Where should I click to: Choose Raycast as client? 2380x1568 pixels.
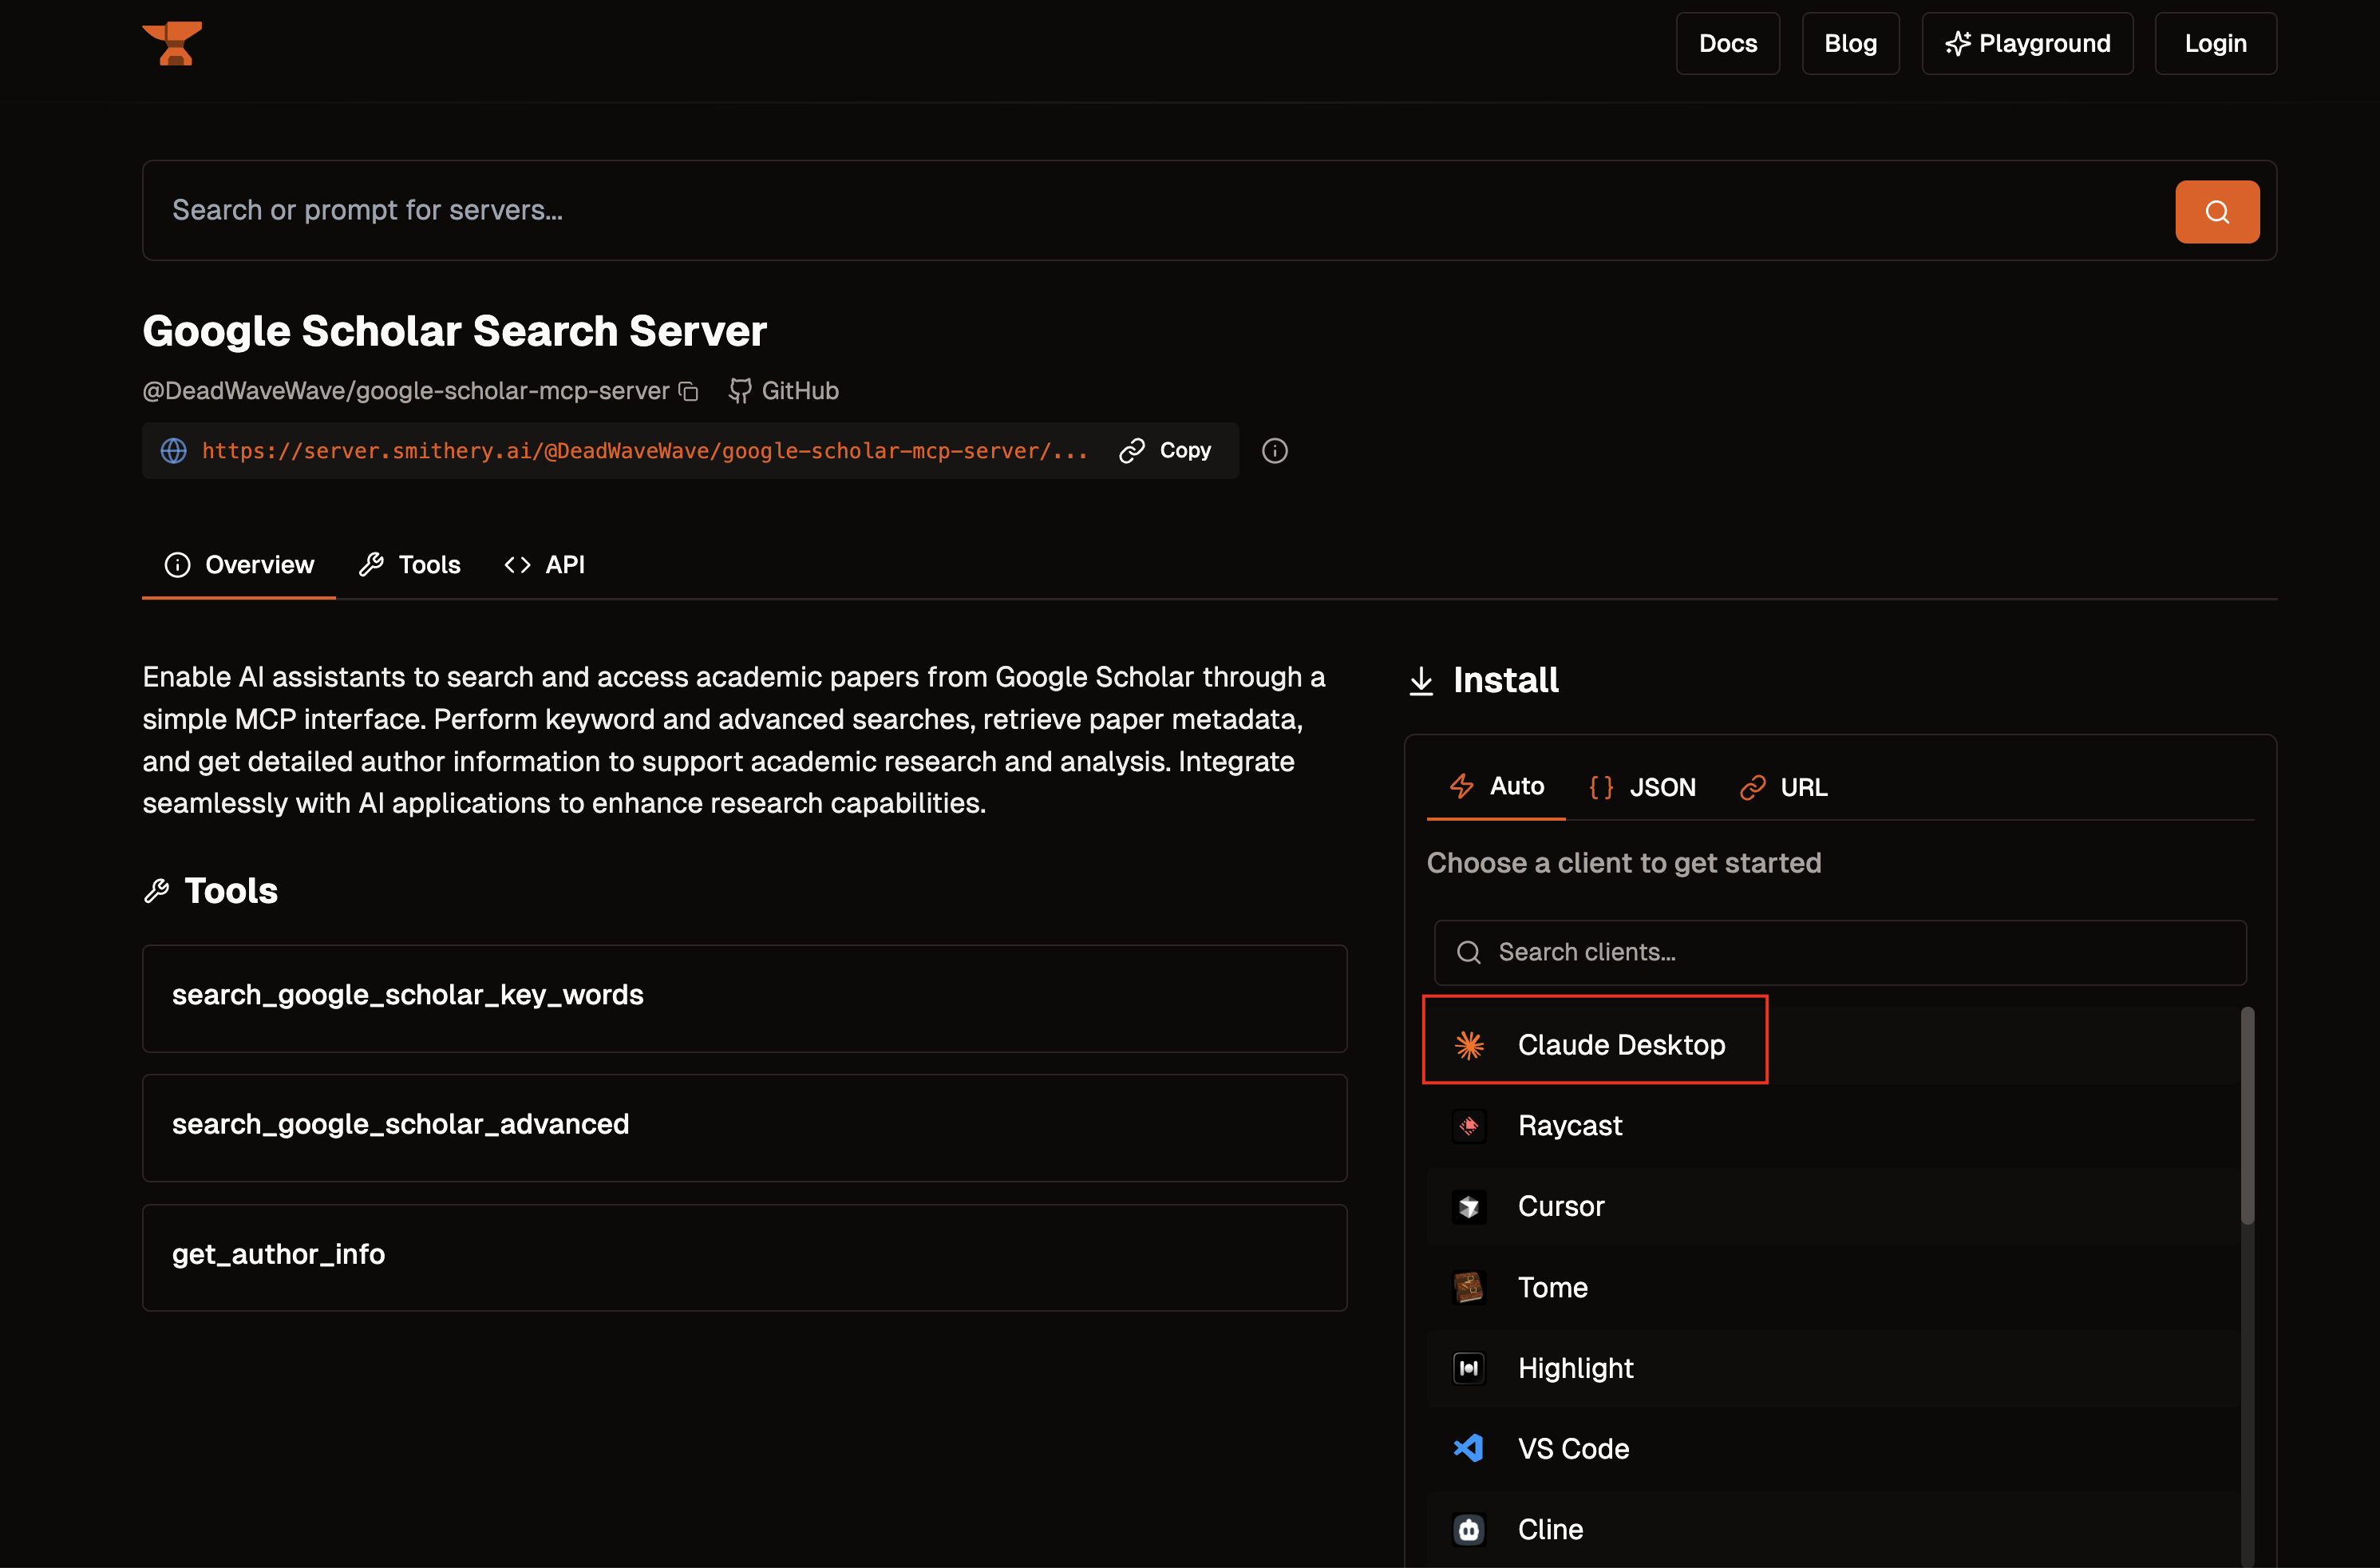tap(1831, 1126)
